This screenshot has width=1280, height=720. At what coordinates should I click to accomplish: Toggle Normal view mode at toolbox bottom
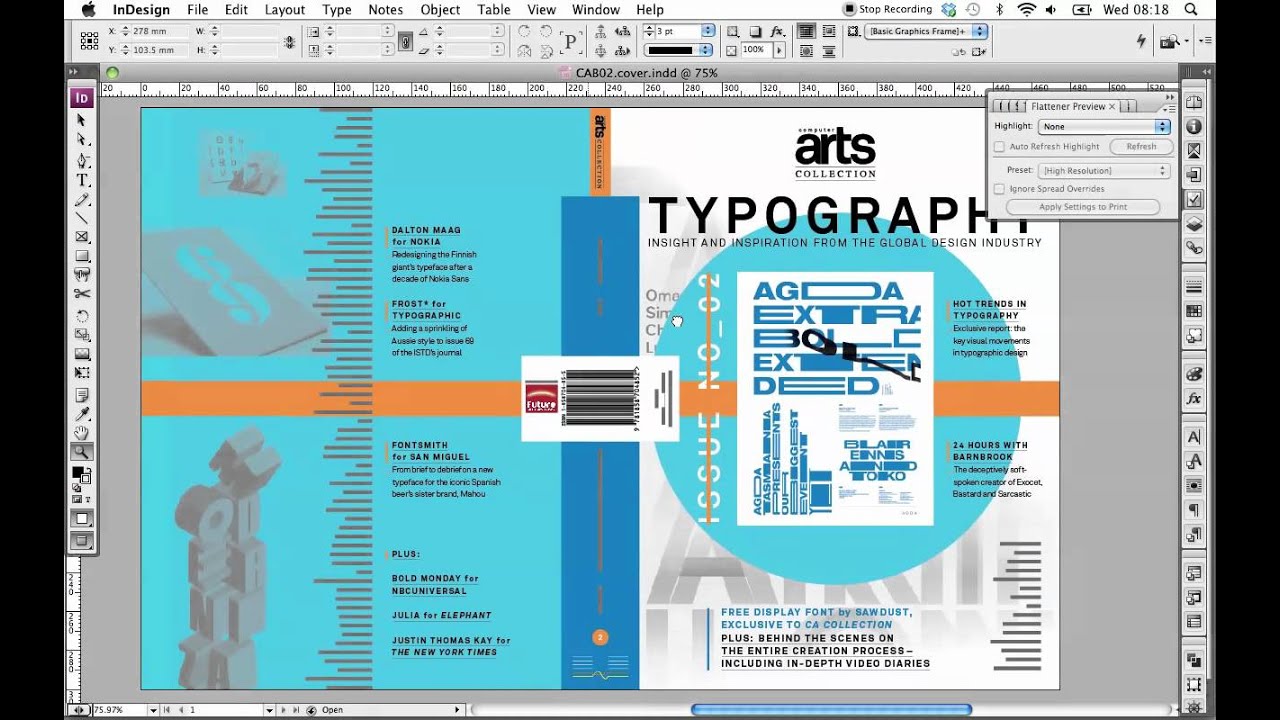coord(82,519)
